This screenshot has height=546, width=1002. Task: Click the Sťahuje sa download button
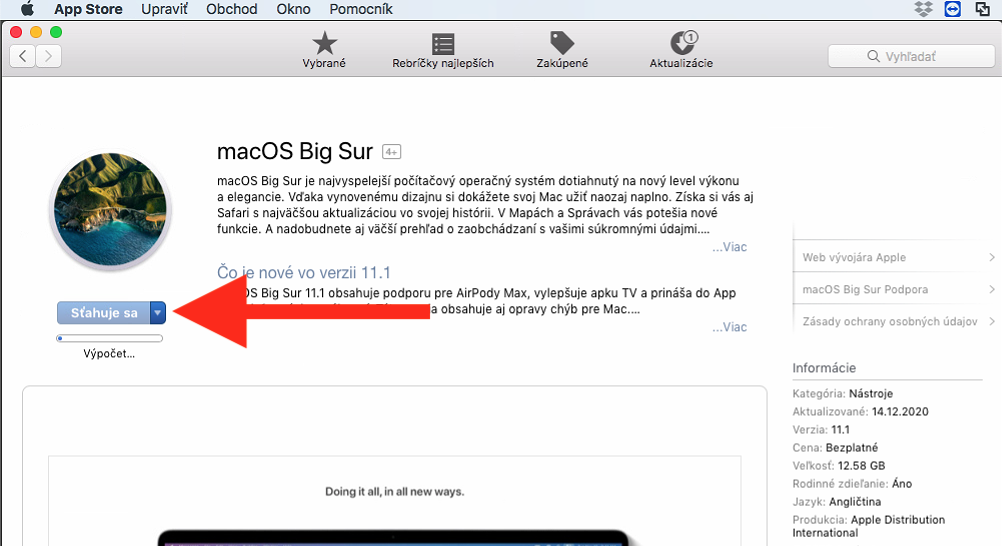click(103, 313)
